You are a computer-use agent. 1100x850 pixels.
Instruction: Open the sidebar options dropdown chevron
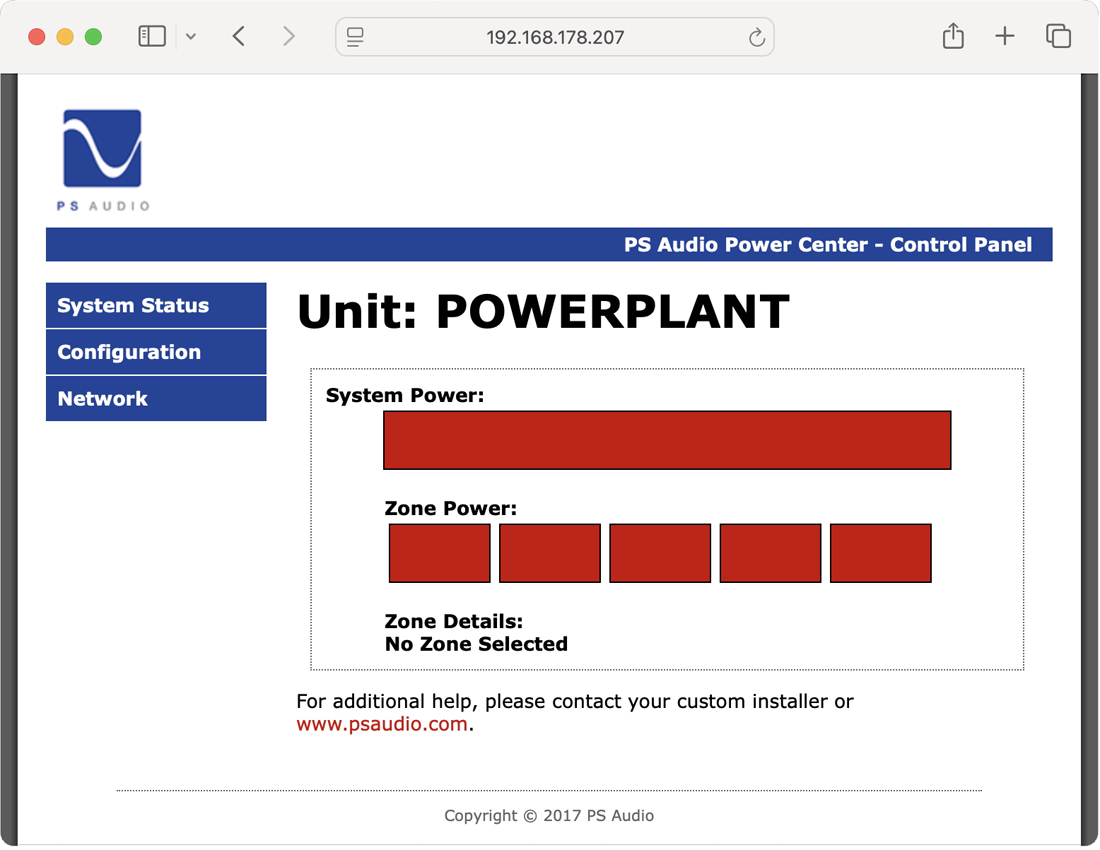[x=191, y=36]
